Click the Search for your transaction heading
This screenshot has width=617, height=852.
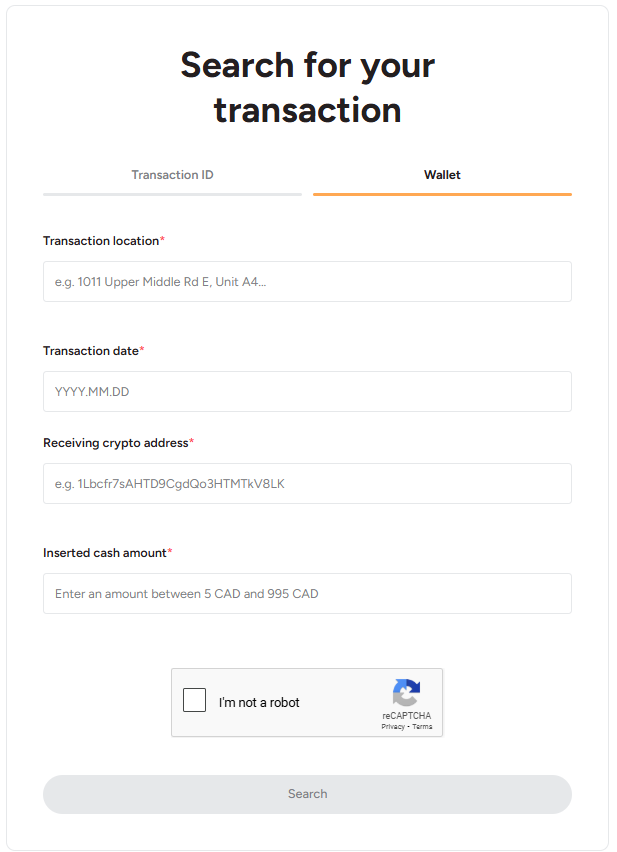pyautogui.click(x=307, y=87)
